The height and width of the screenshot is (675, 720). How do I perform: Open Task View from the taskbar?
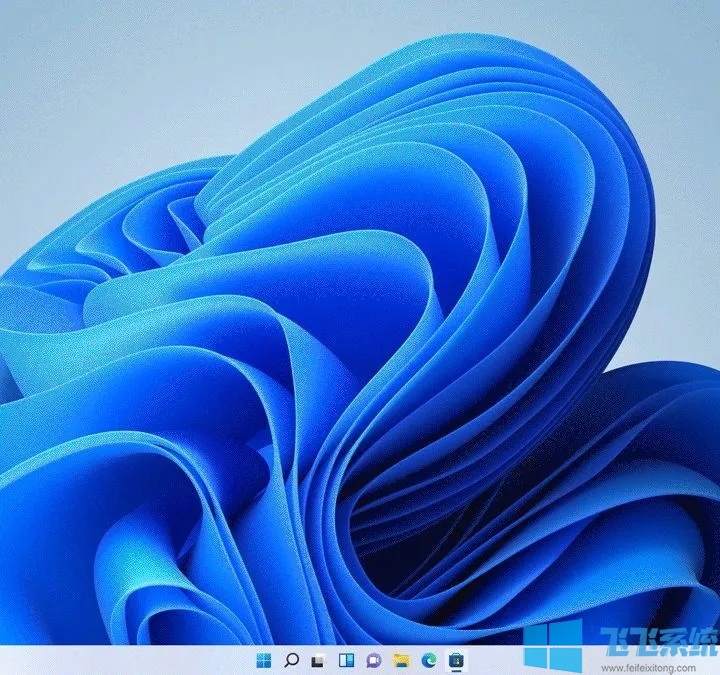coord(319,660)
